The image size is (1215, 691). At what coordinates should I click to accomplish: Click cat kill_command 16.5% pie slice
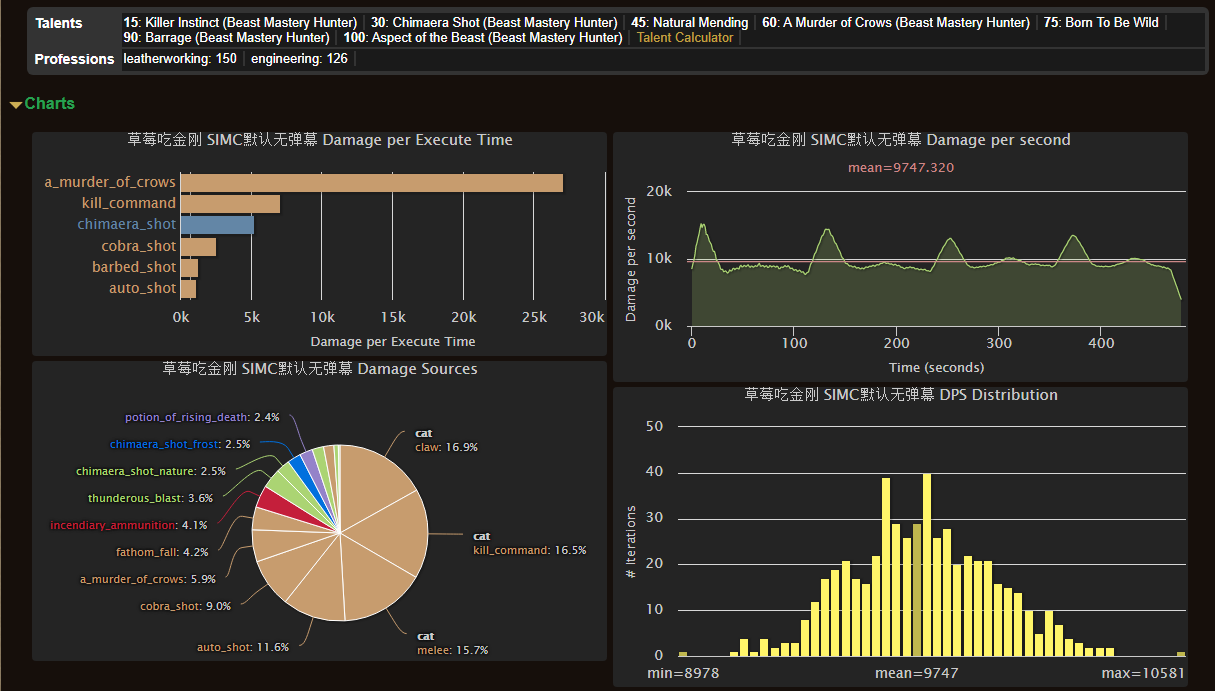click(x=385, y=540)
